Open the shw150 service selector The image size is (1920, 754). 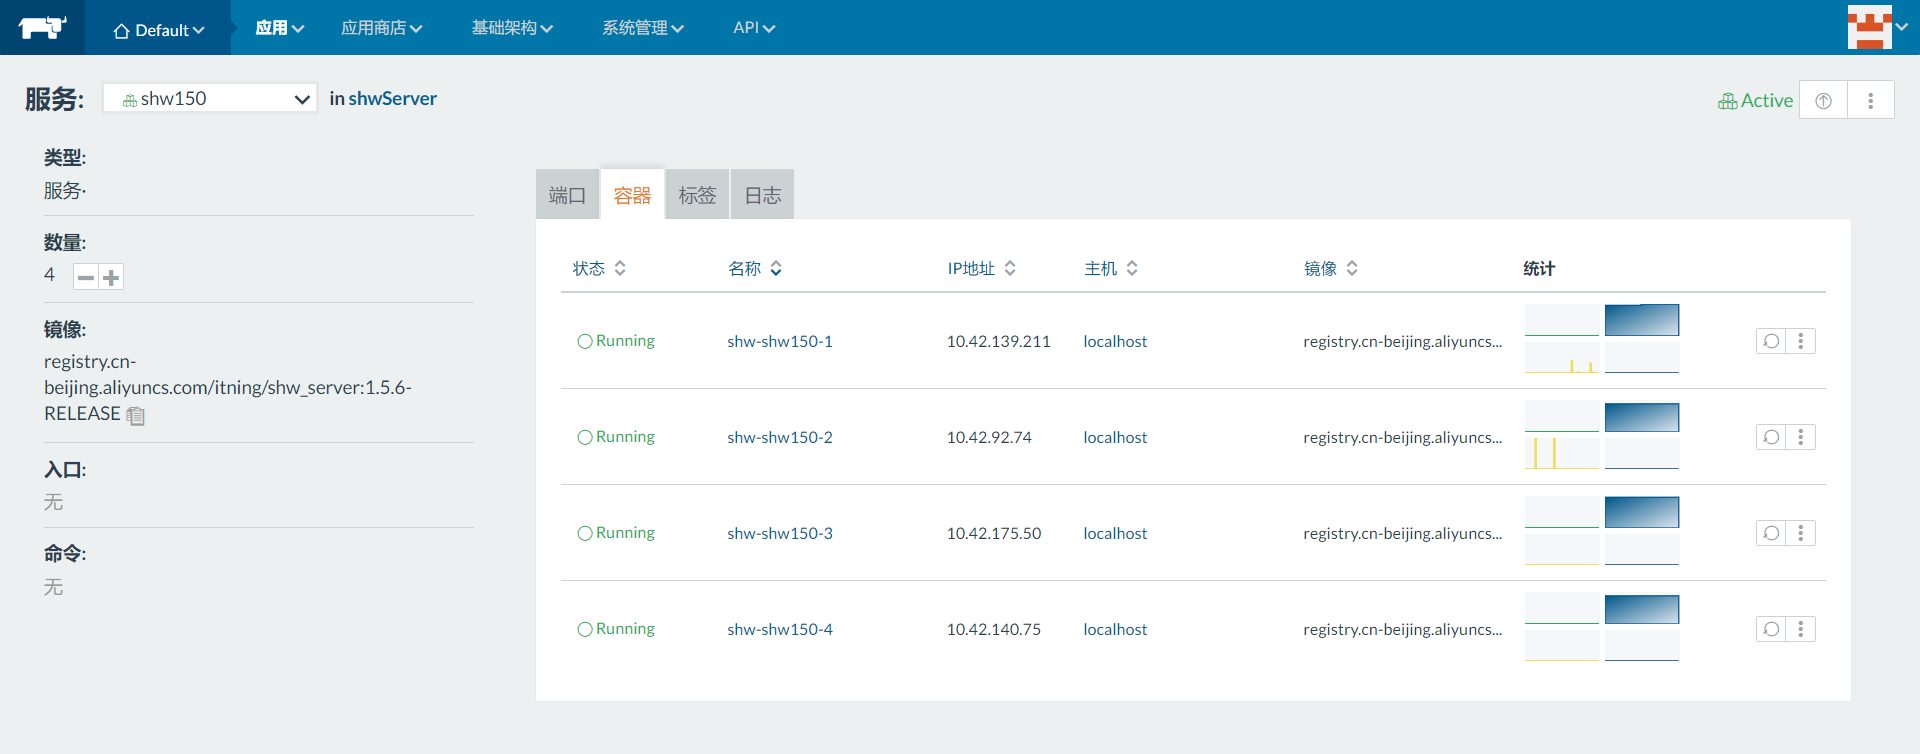click(210, 98)
